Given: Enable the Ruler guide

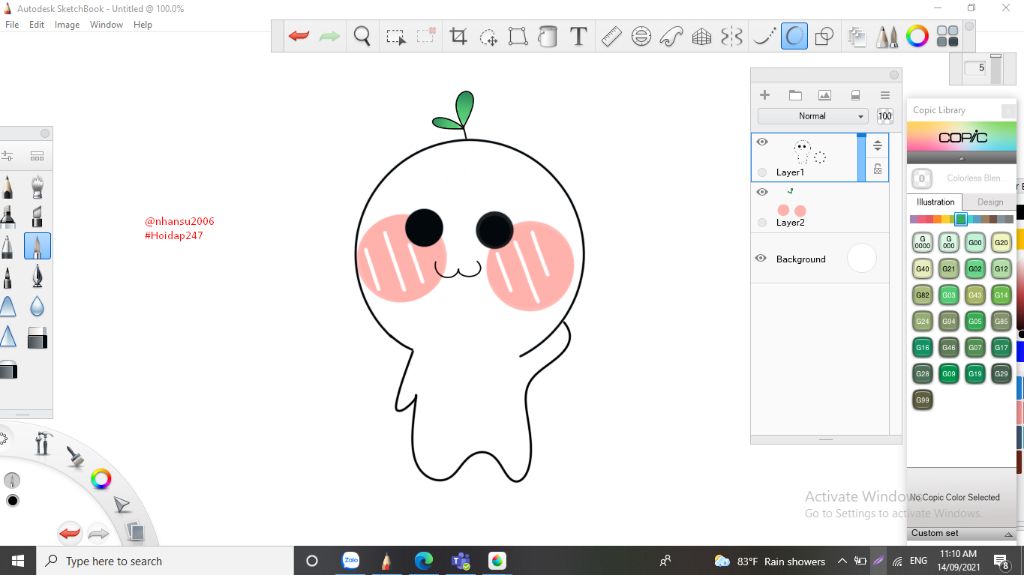Looking at the screenshot, I should point(611,37).
